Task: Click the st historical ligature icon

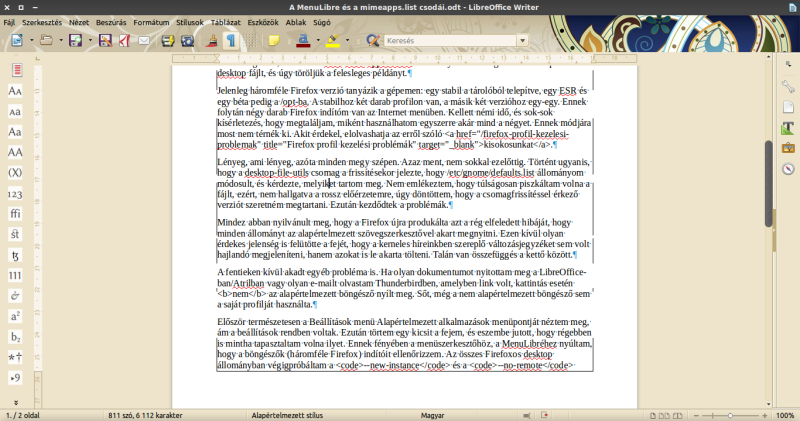Action: click(15, 234)
